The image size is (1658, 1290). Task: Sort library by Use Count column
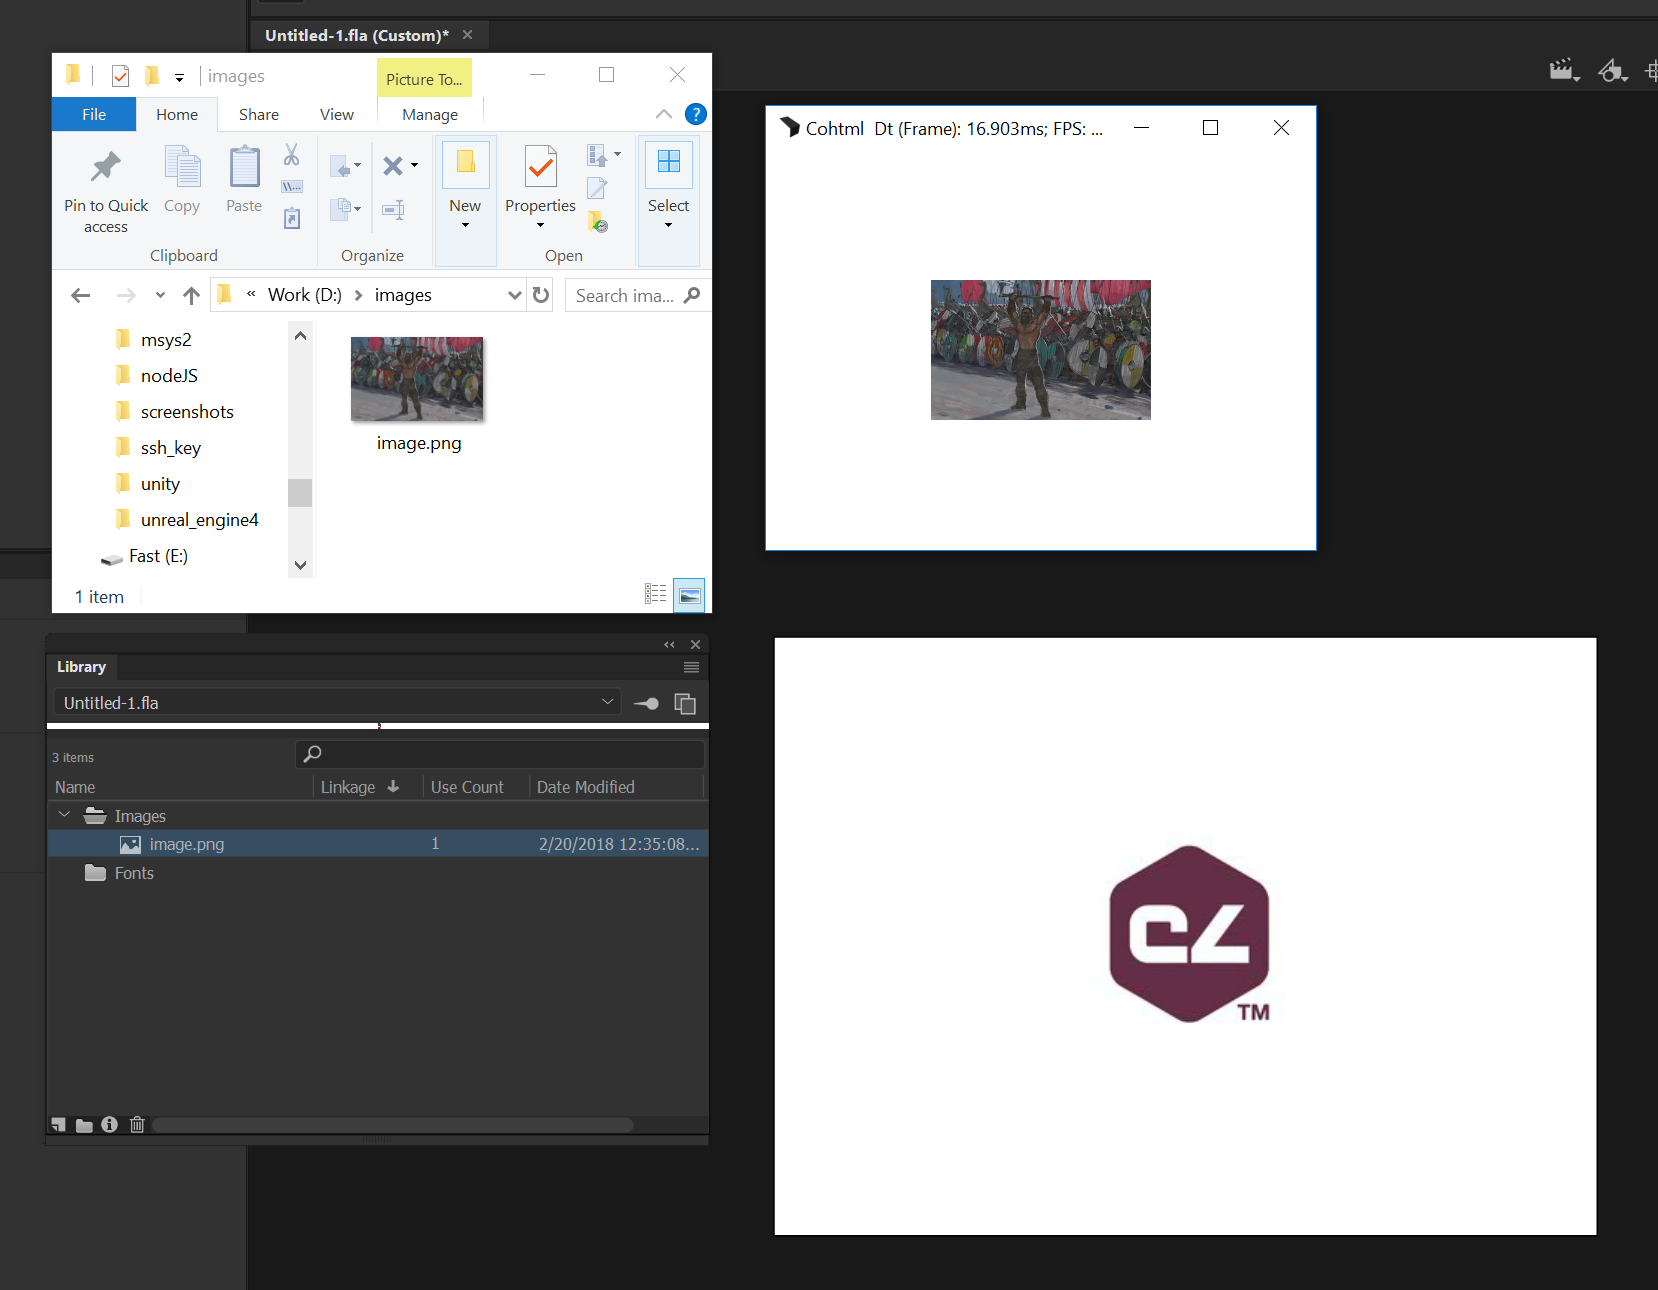[467, 787]
